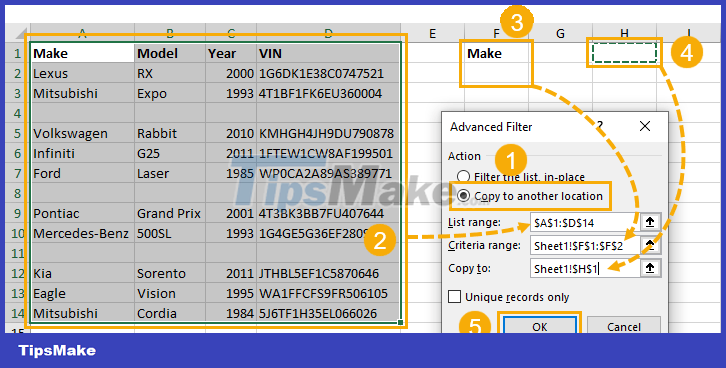Select column E header

432,33
